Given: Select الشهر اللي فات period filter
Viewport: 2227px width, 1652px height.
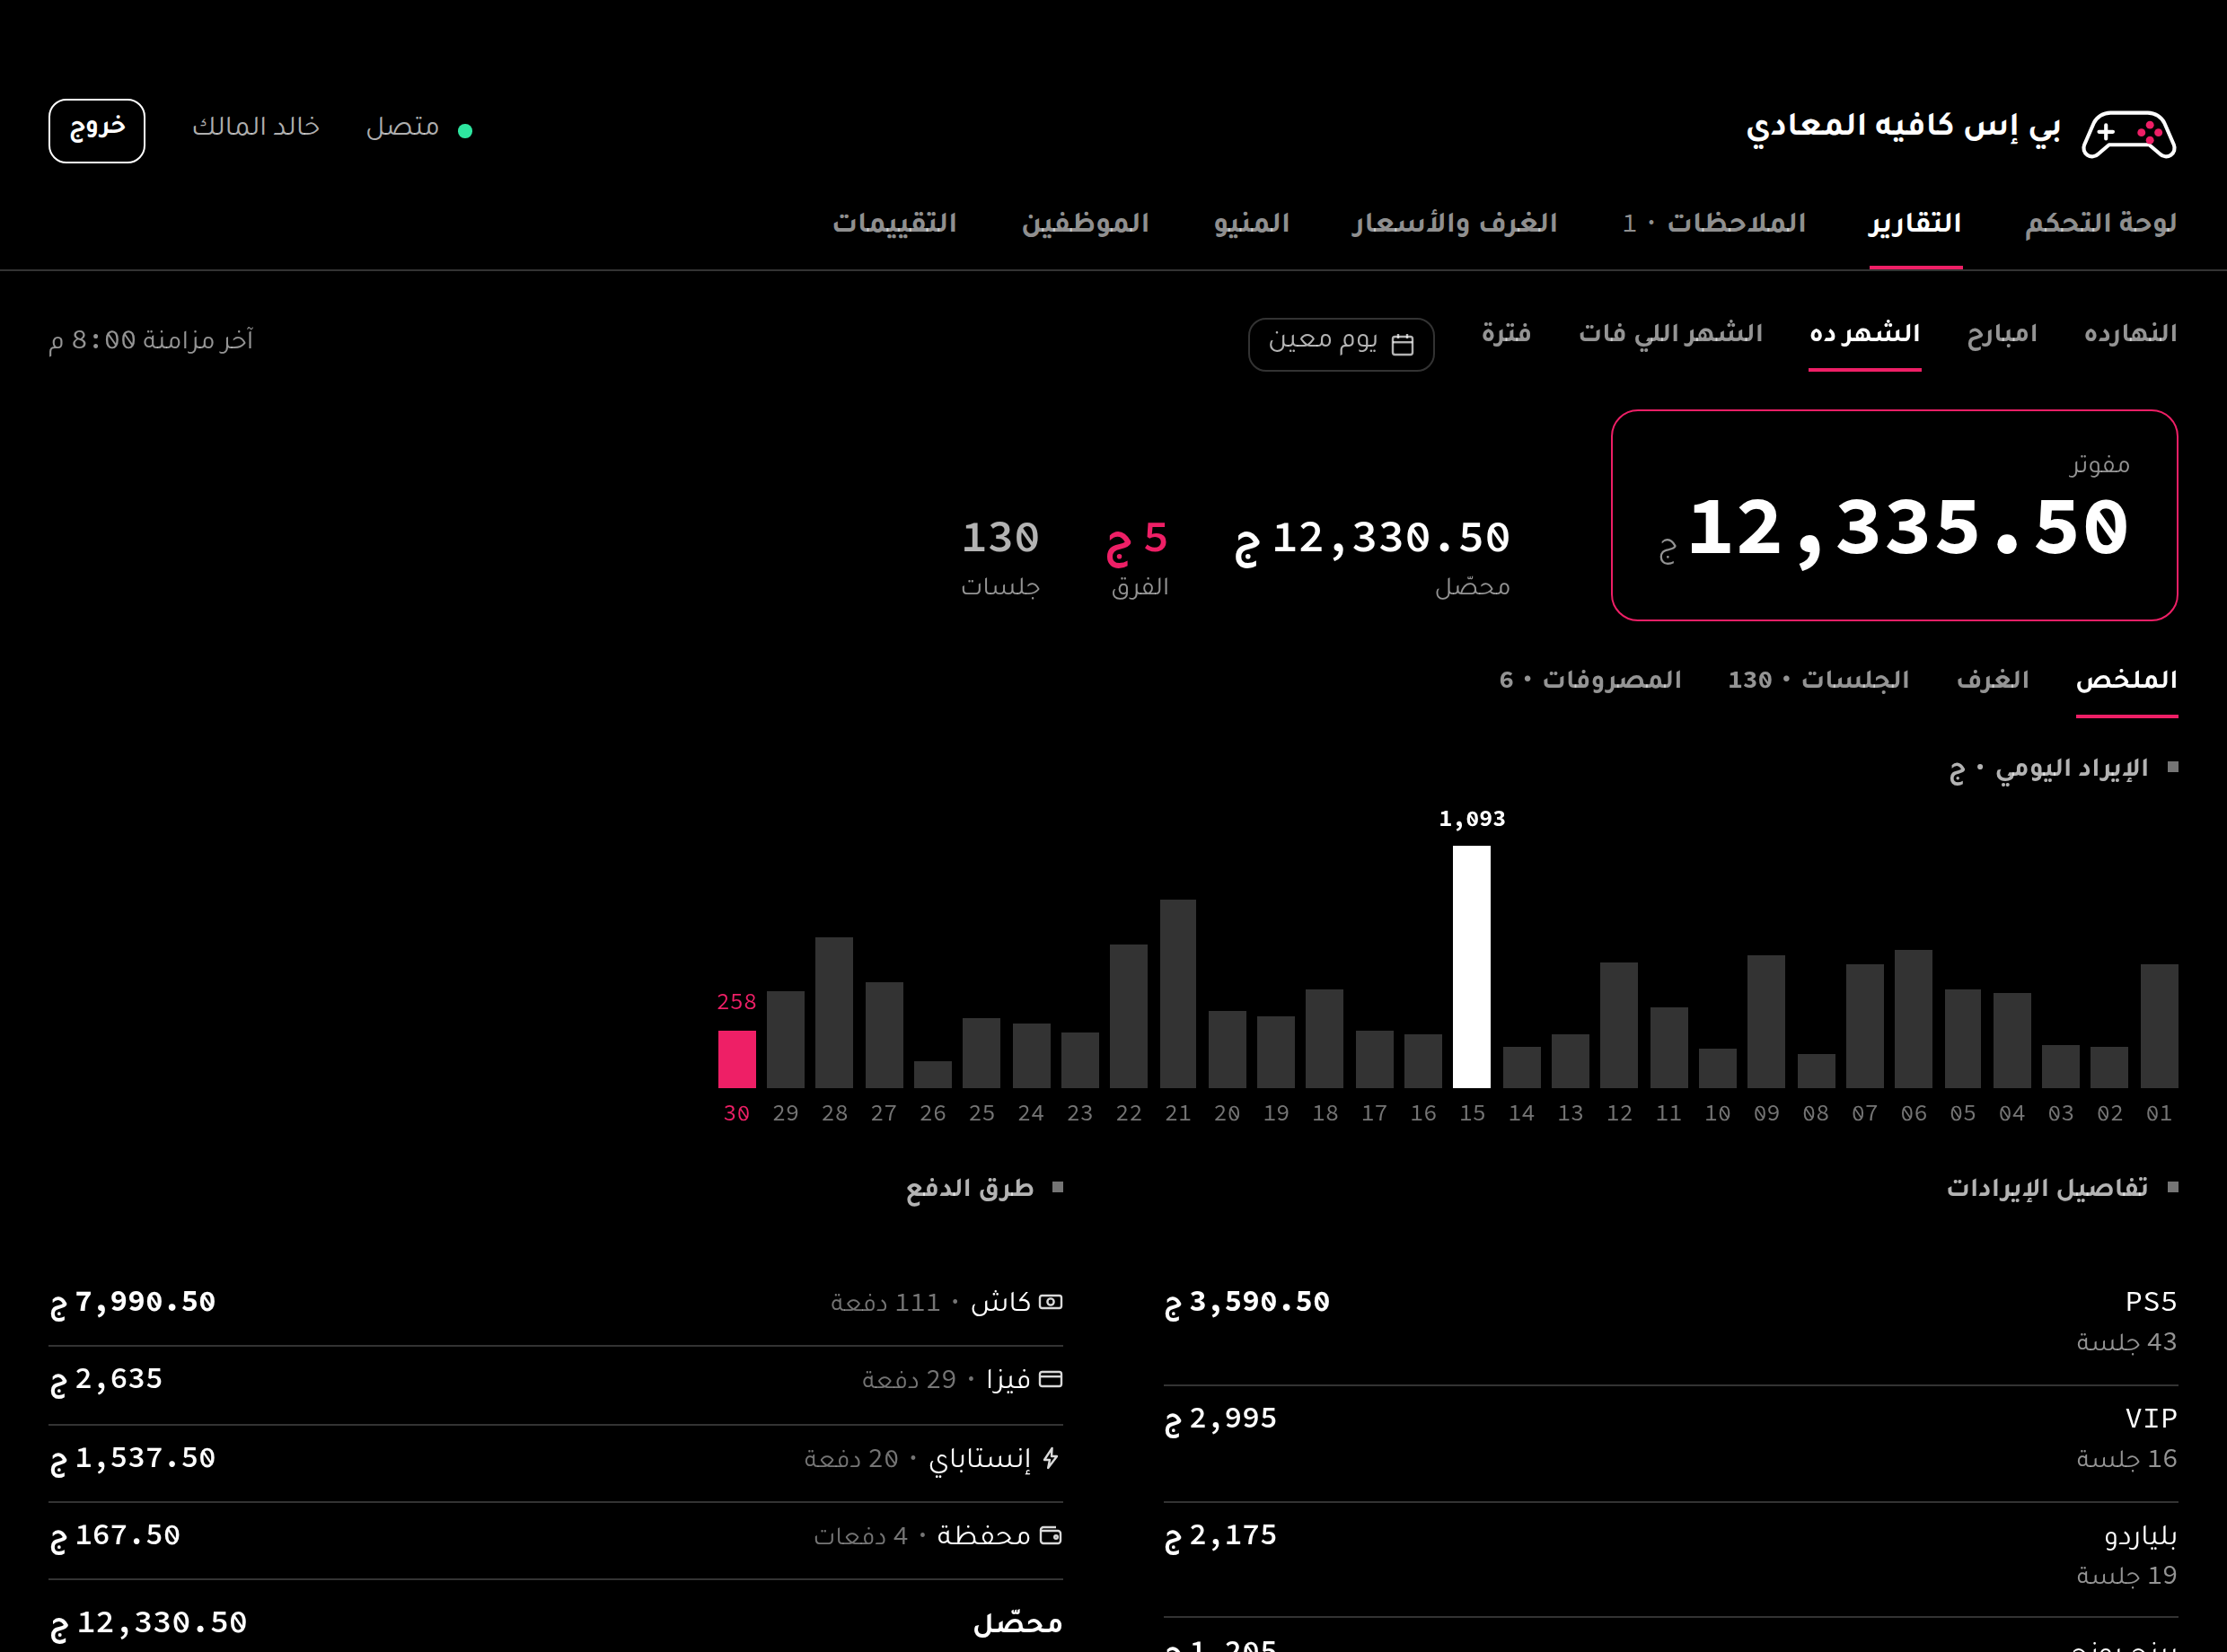Looking at the screenshot, I should tap(1670, 333).
